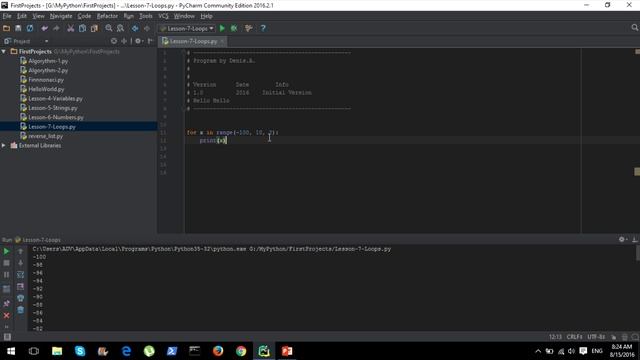Click the Replace toolbar icon
The height and width of the screenshot is (360, 640).
pyautogui.click(x=120, y=29)
